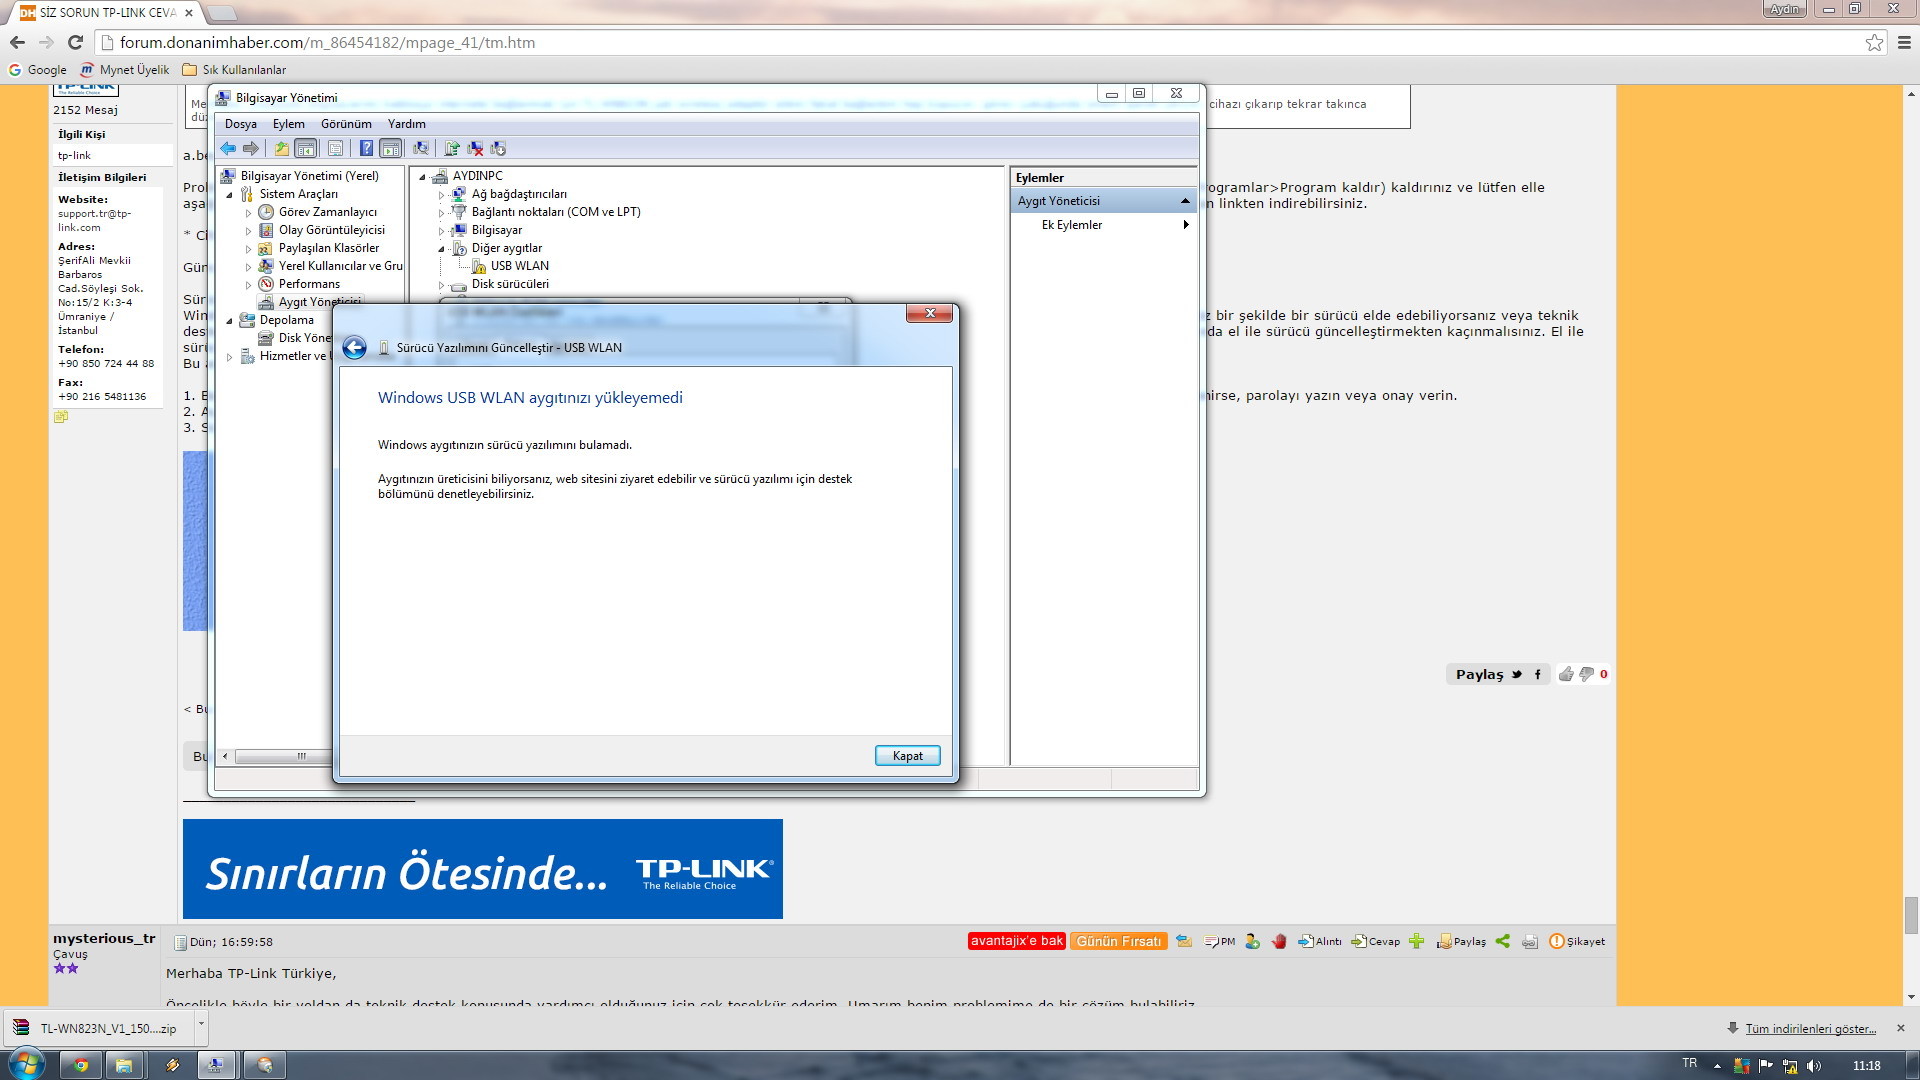Open the Ek Eylemler submenu arrow
Image resolution: width=1920 pixels, height=1080 pixels.
pyautogui.click(x=1186, y=225)
